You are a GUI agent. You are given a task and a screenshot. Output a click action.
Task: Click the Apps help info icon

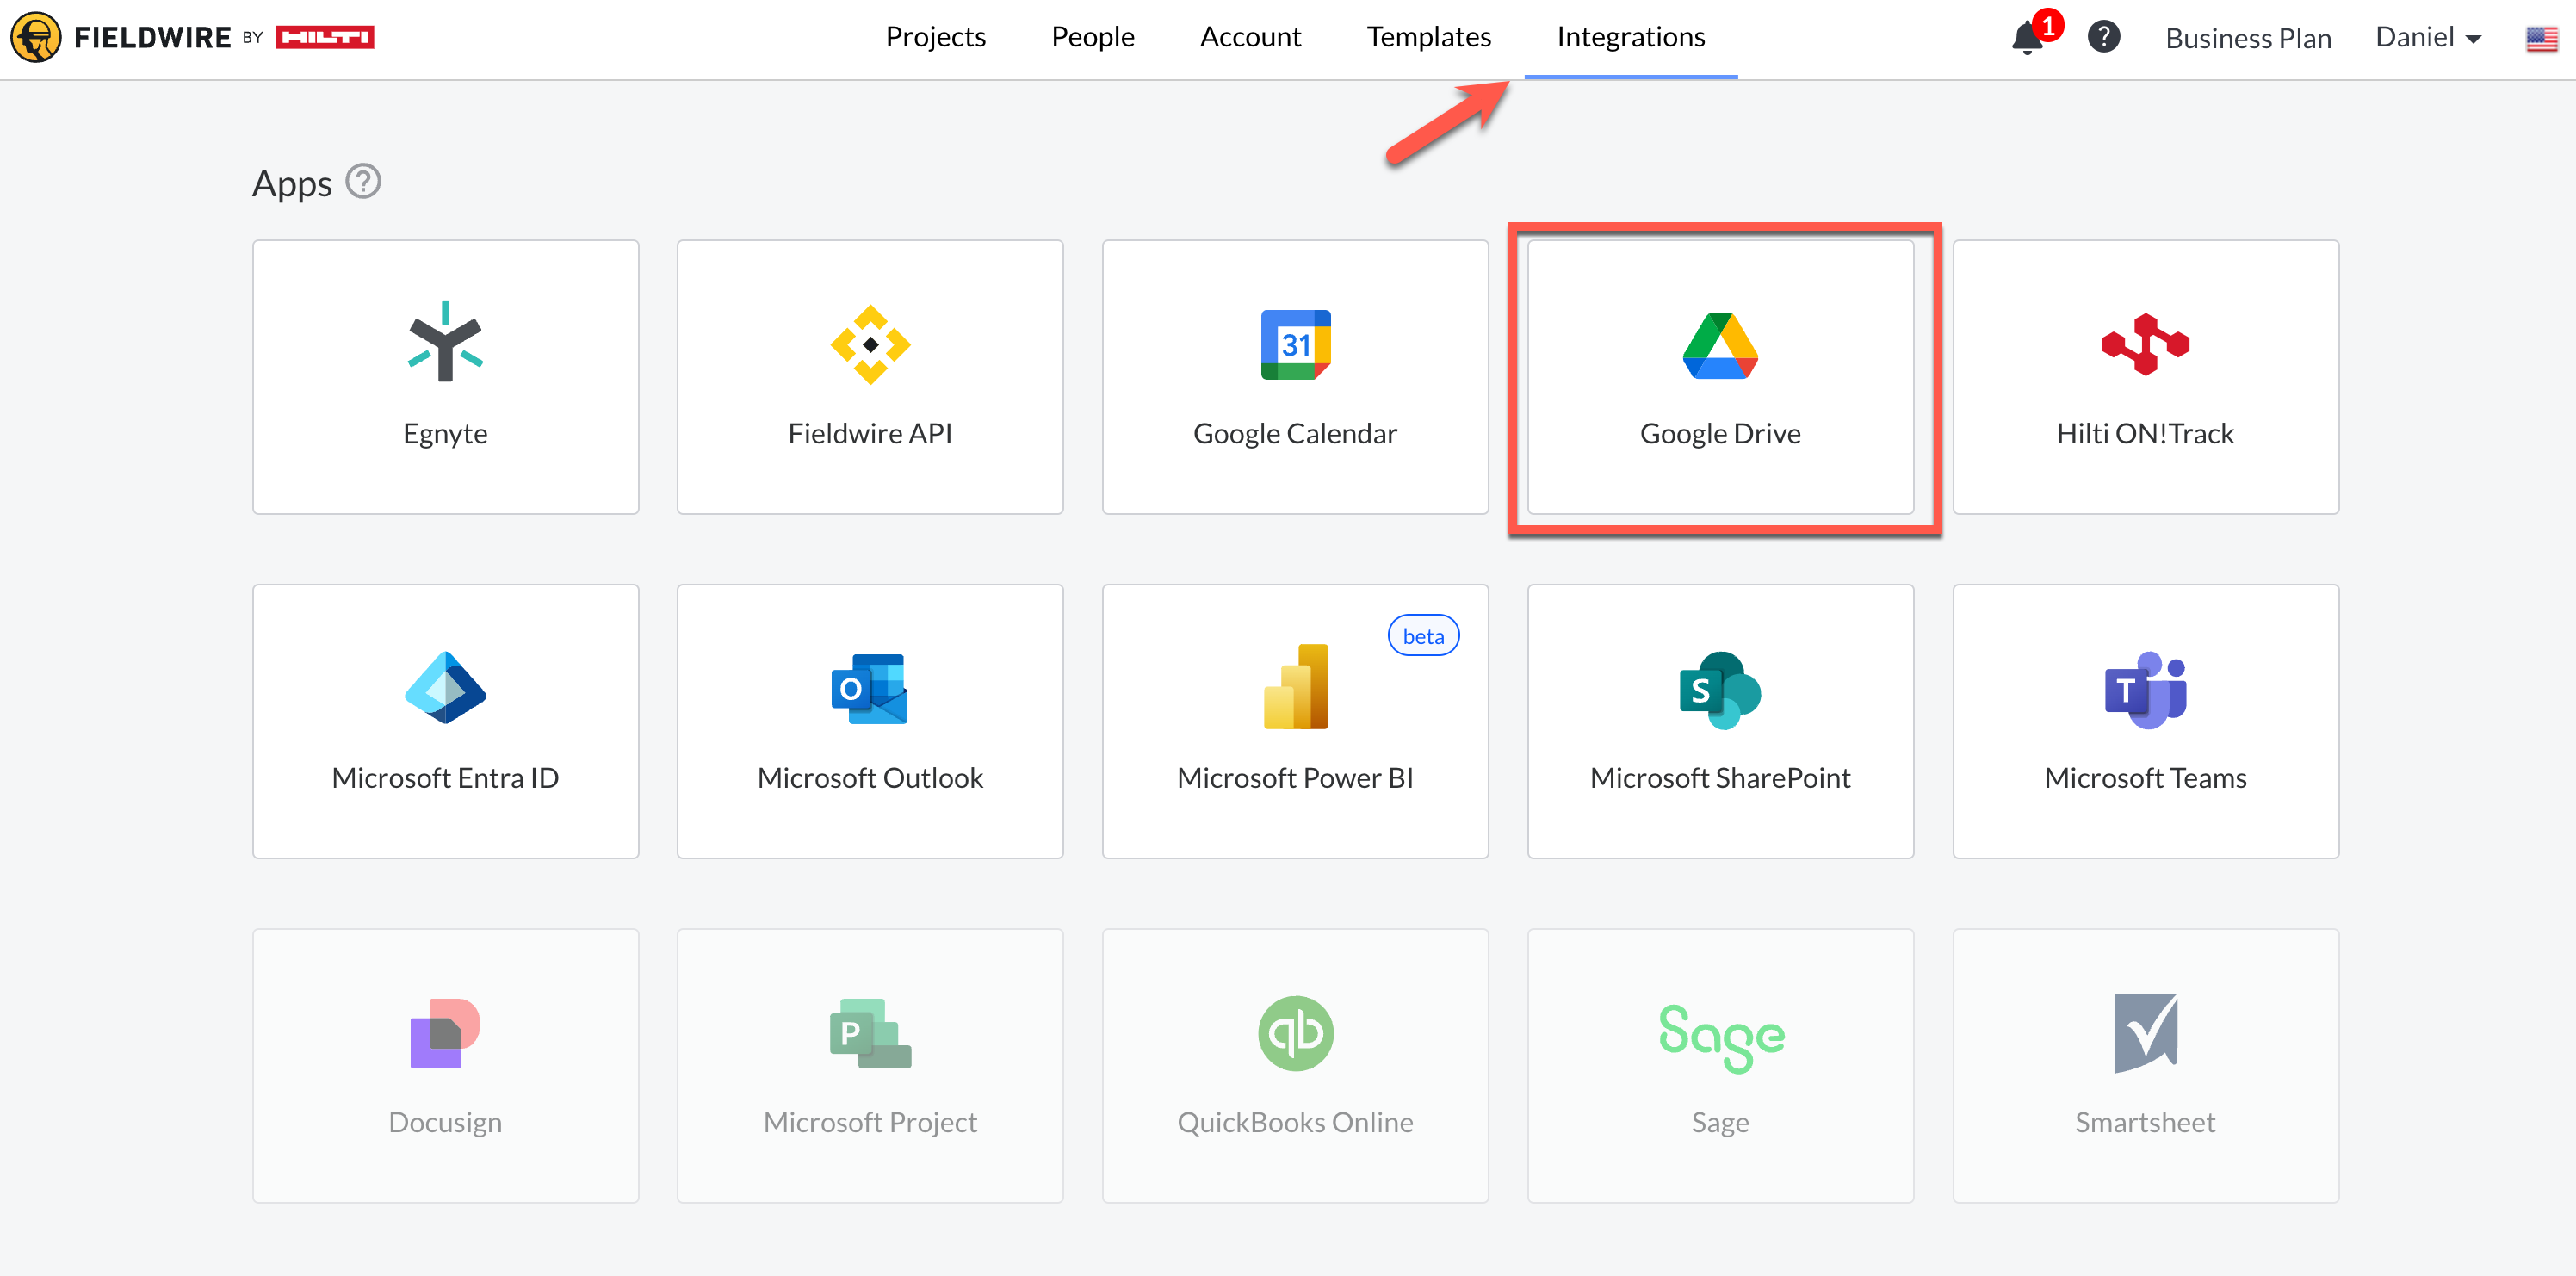click(363, 182)
